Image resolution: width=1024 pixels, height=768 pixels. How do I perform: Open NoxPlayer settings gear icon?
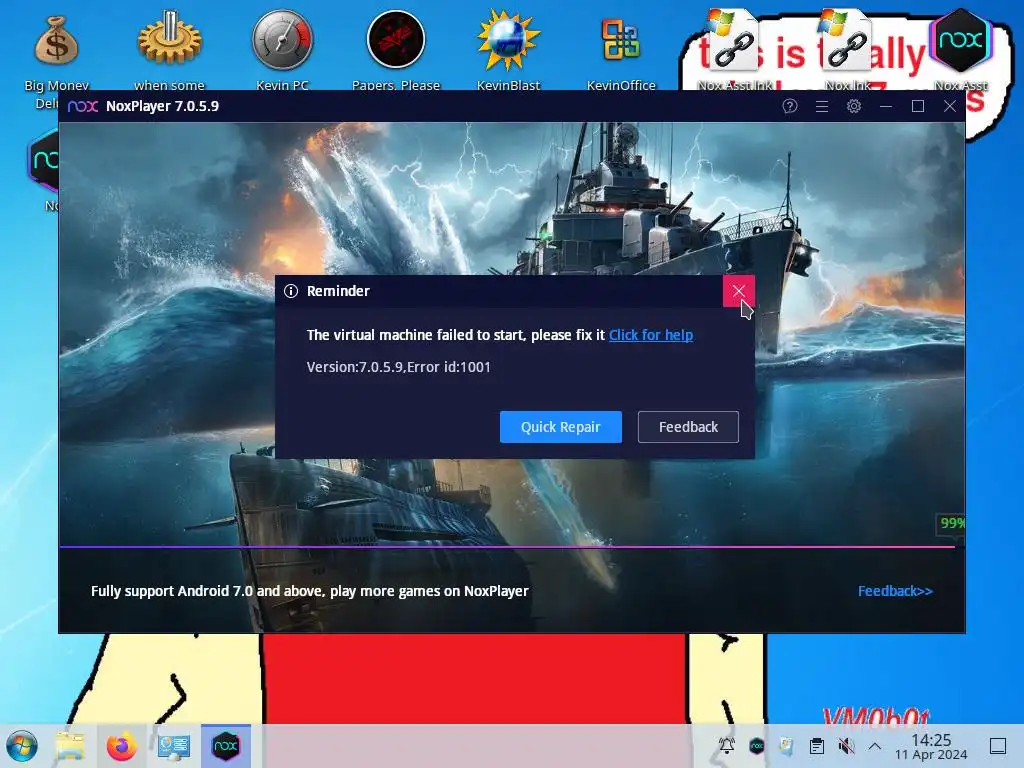(854, 106)
